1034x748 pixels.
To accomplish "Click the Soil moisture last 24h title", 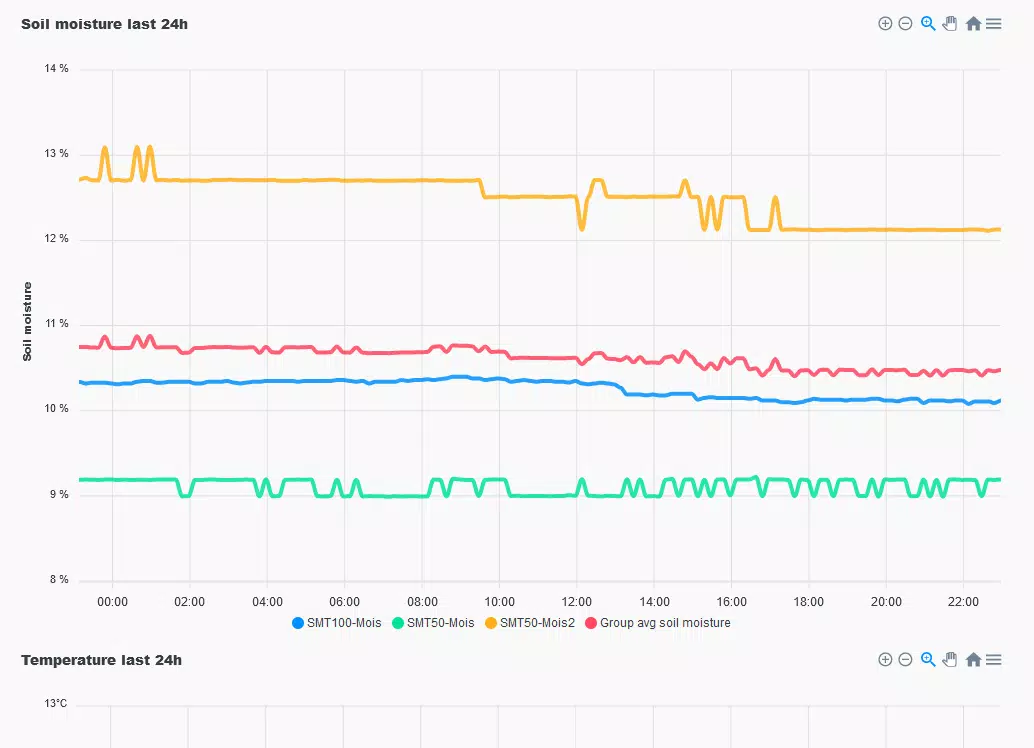I will (x=104, y=24).
